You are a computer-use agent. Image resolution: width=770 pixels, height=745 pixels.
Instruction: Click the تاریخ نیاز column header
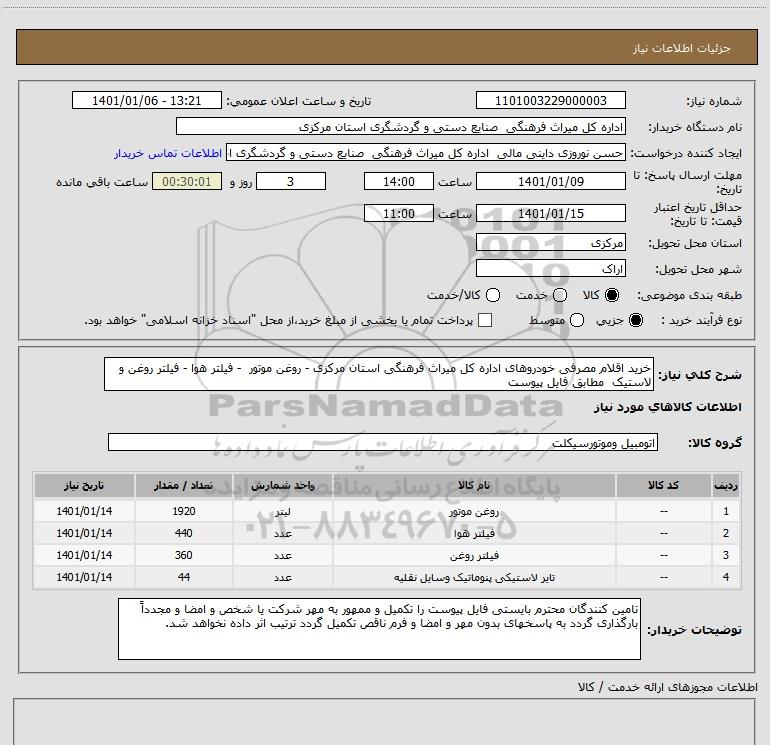pyautogui.click(x=84, y=485)
